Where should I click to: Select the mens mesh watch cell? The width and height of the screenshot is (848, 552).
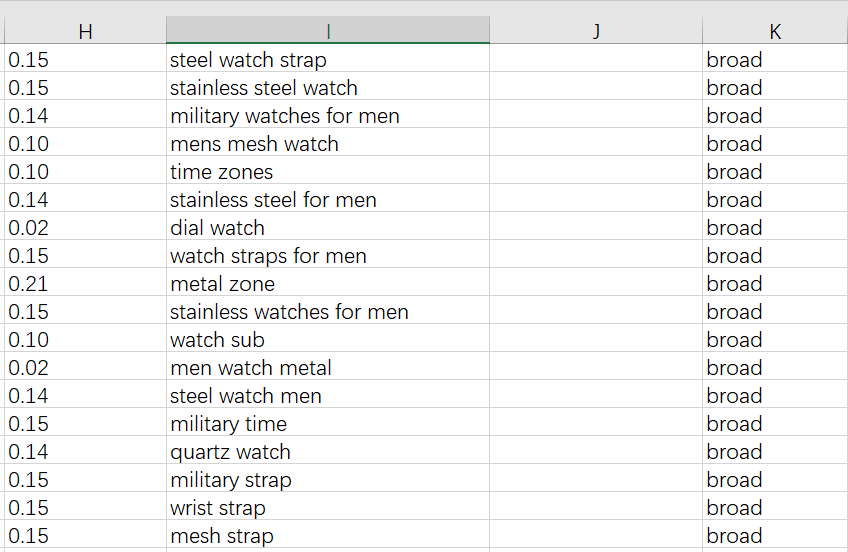[x=328, y=144]
